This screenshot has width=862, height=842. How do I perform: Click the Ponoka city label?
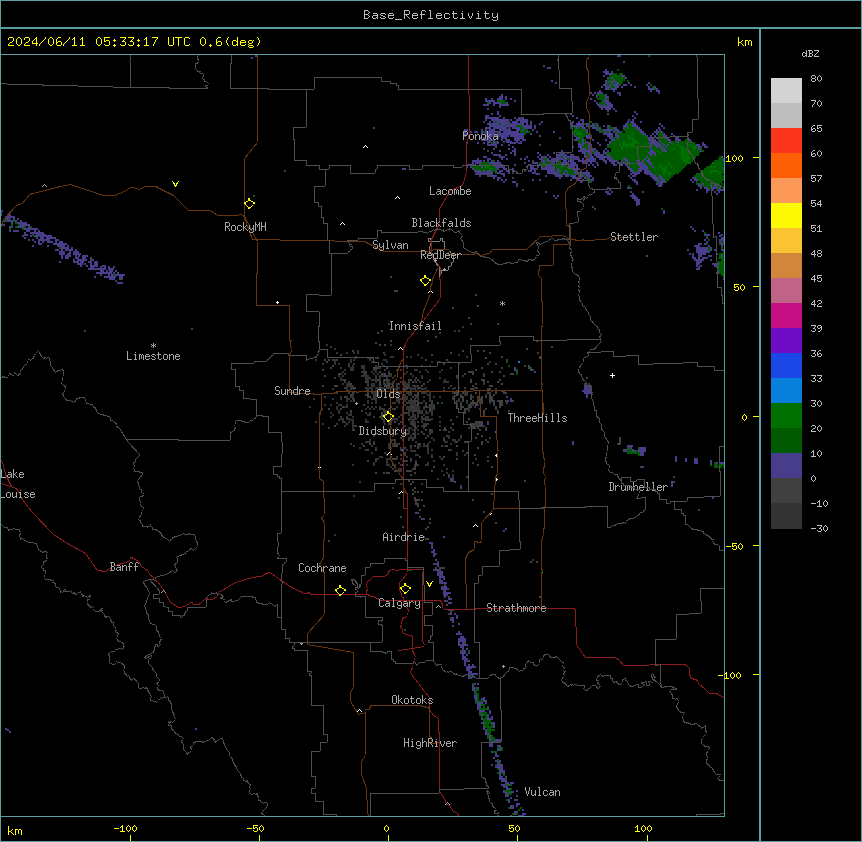point(480,136)
